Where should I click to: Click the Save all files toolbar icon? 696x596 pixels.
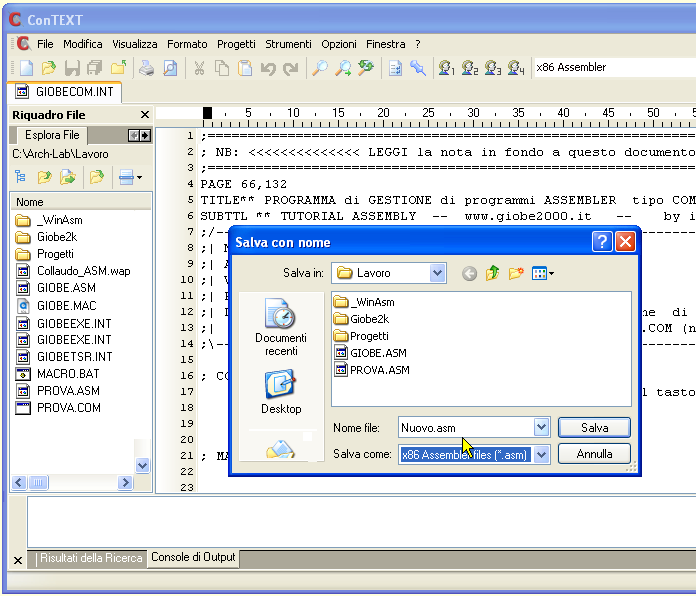[95, 68]
